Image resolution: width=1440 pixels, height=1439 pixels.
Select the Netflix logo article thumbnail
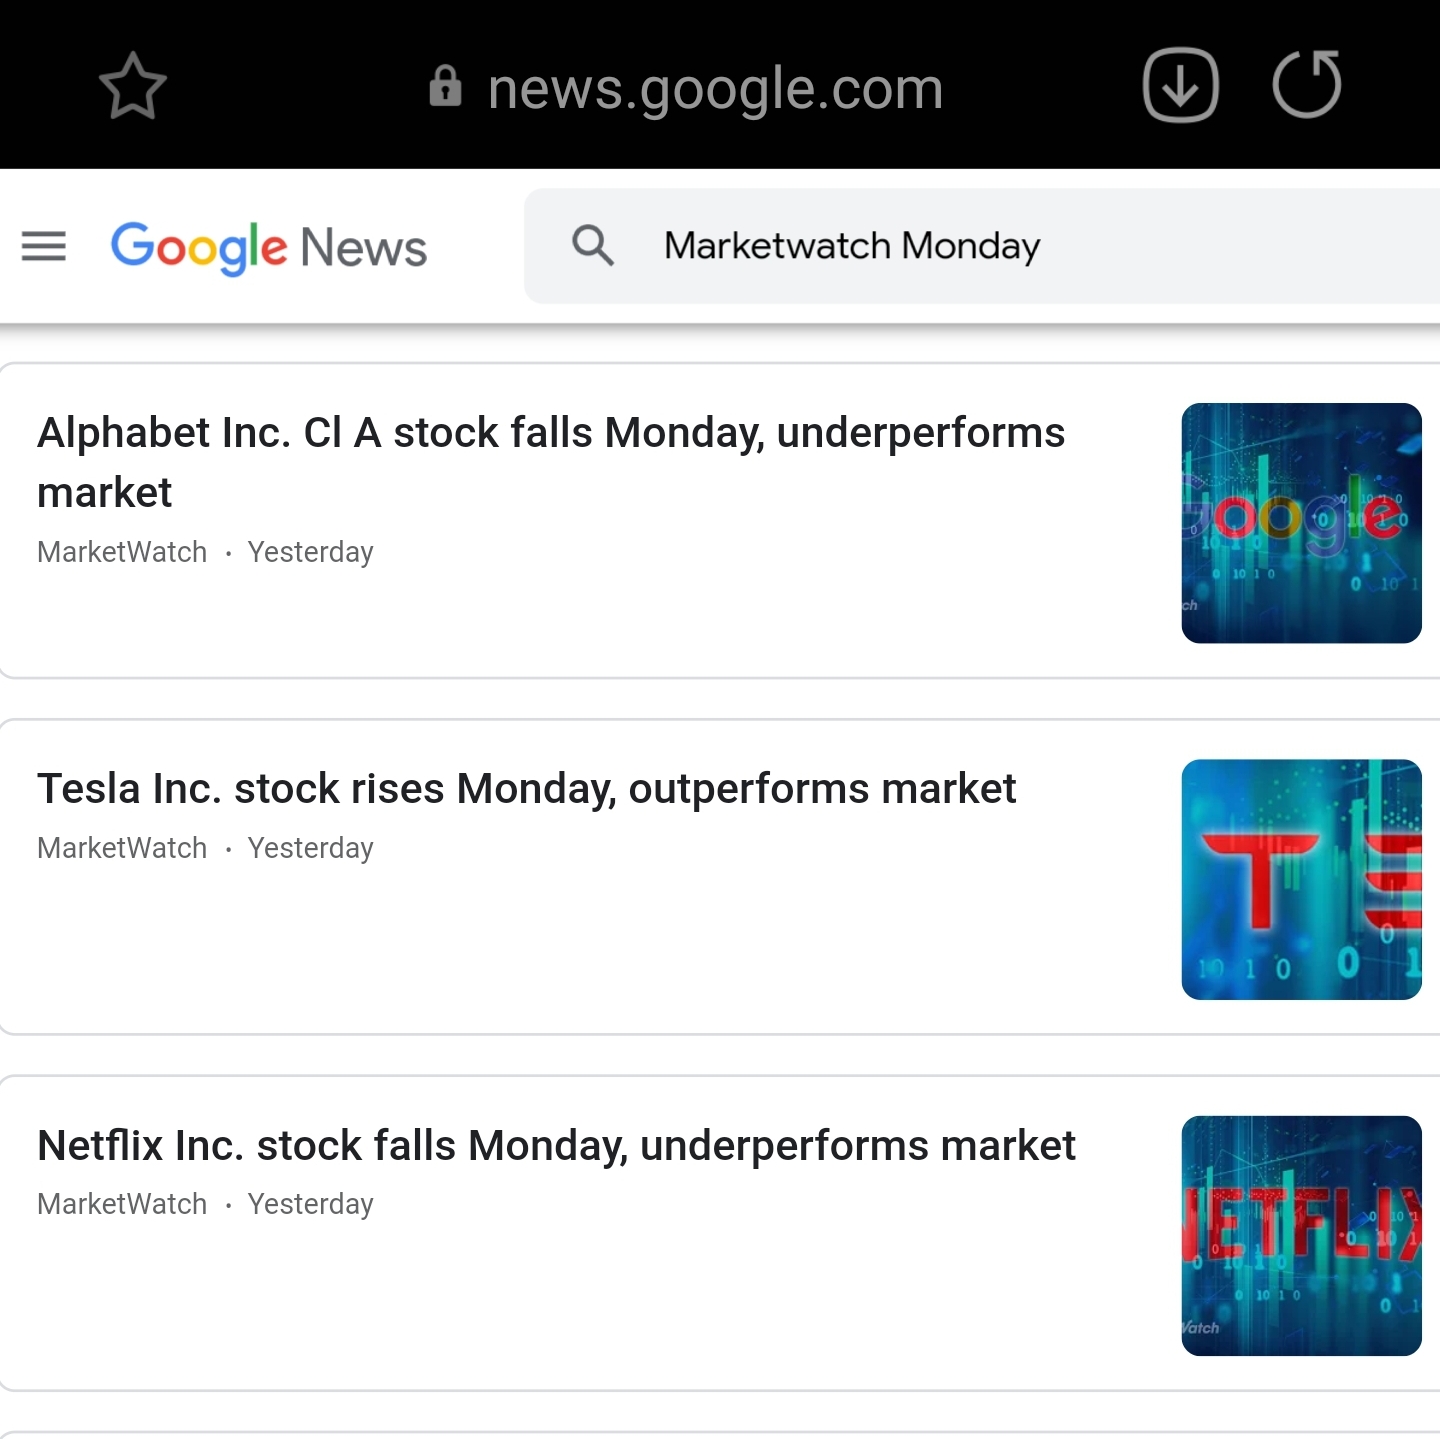(1301, 1236)
